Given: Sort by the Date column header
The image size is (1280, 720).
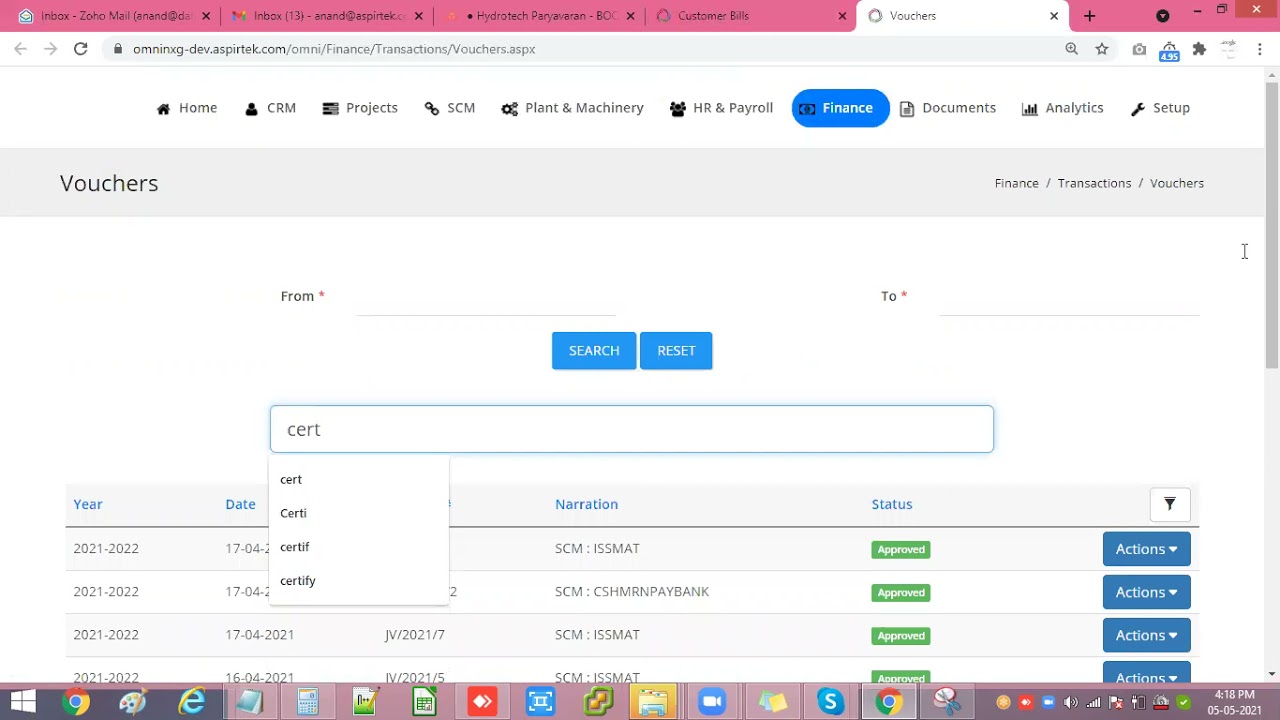Looking at the screenshot, I should click(240, 504).
